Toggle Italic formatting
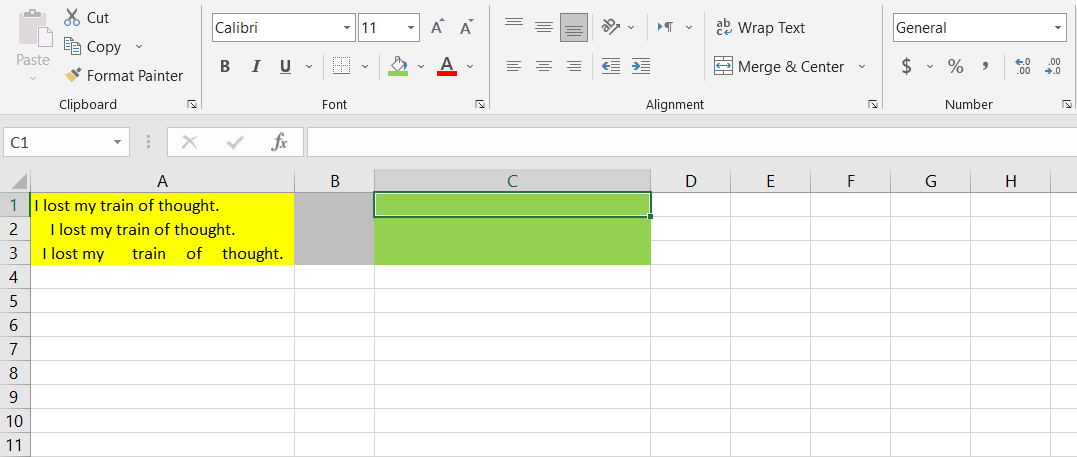Viewport: 1077px width, 457px height. click(x=255, y=67)
